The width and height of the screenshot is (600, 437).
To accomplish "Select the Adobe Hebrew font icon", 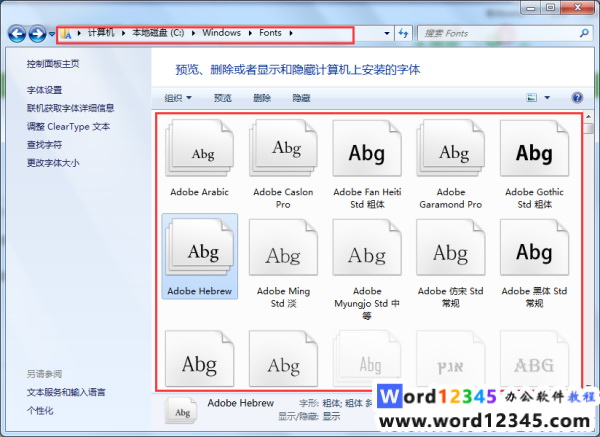I will coord(199,247).
